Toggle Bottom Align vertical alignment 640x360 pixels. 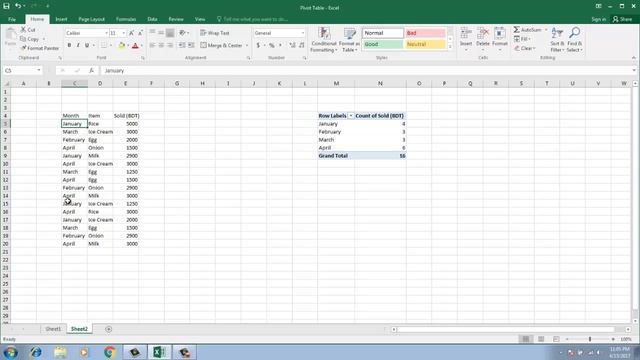pyautogui.click(x=170, y=33)
